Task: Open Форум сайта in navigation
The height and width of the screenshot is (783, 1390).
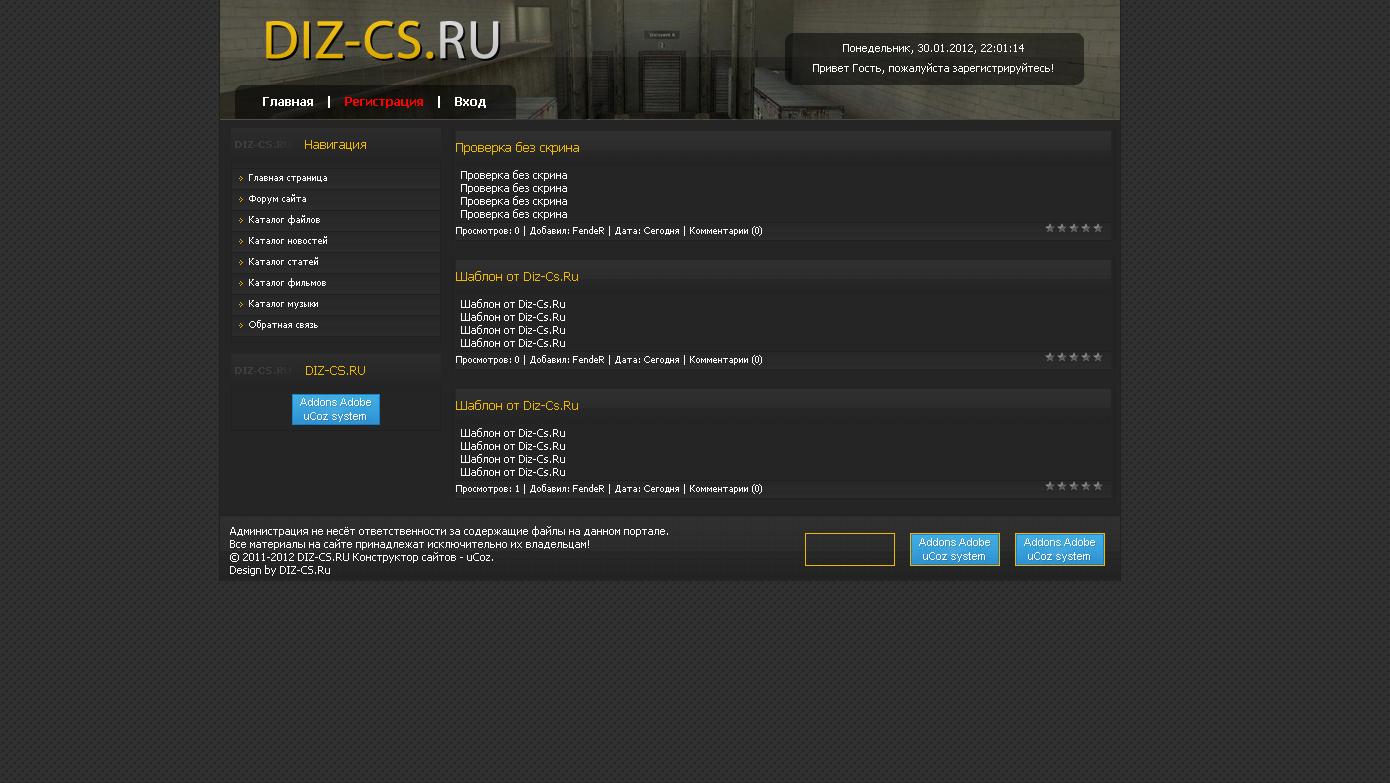Action: click(277, 199)
